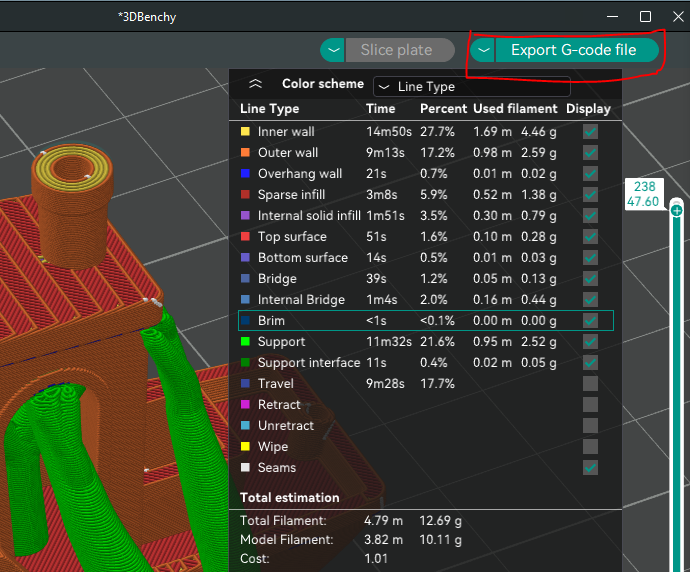
Task: Toggle Bridge display checkbox
Action: click(x=590, y=279)
